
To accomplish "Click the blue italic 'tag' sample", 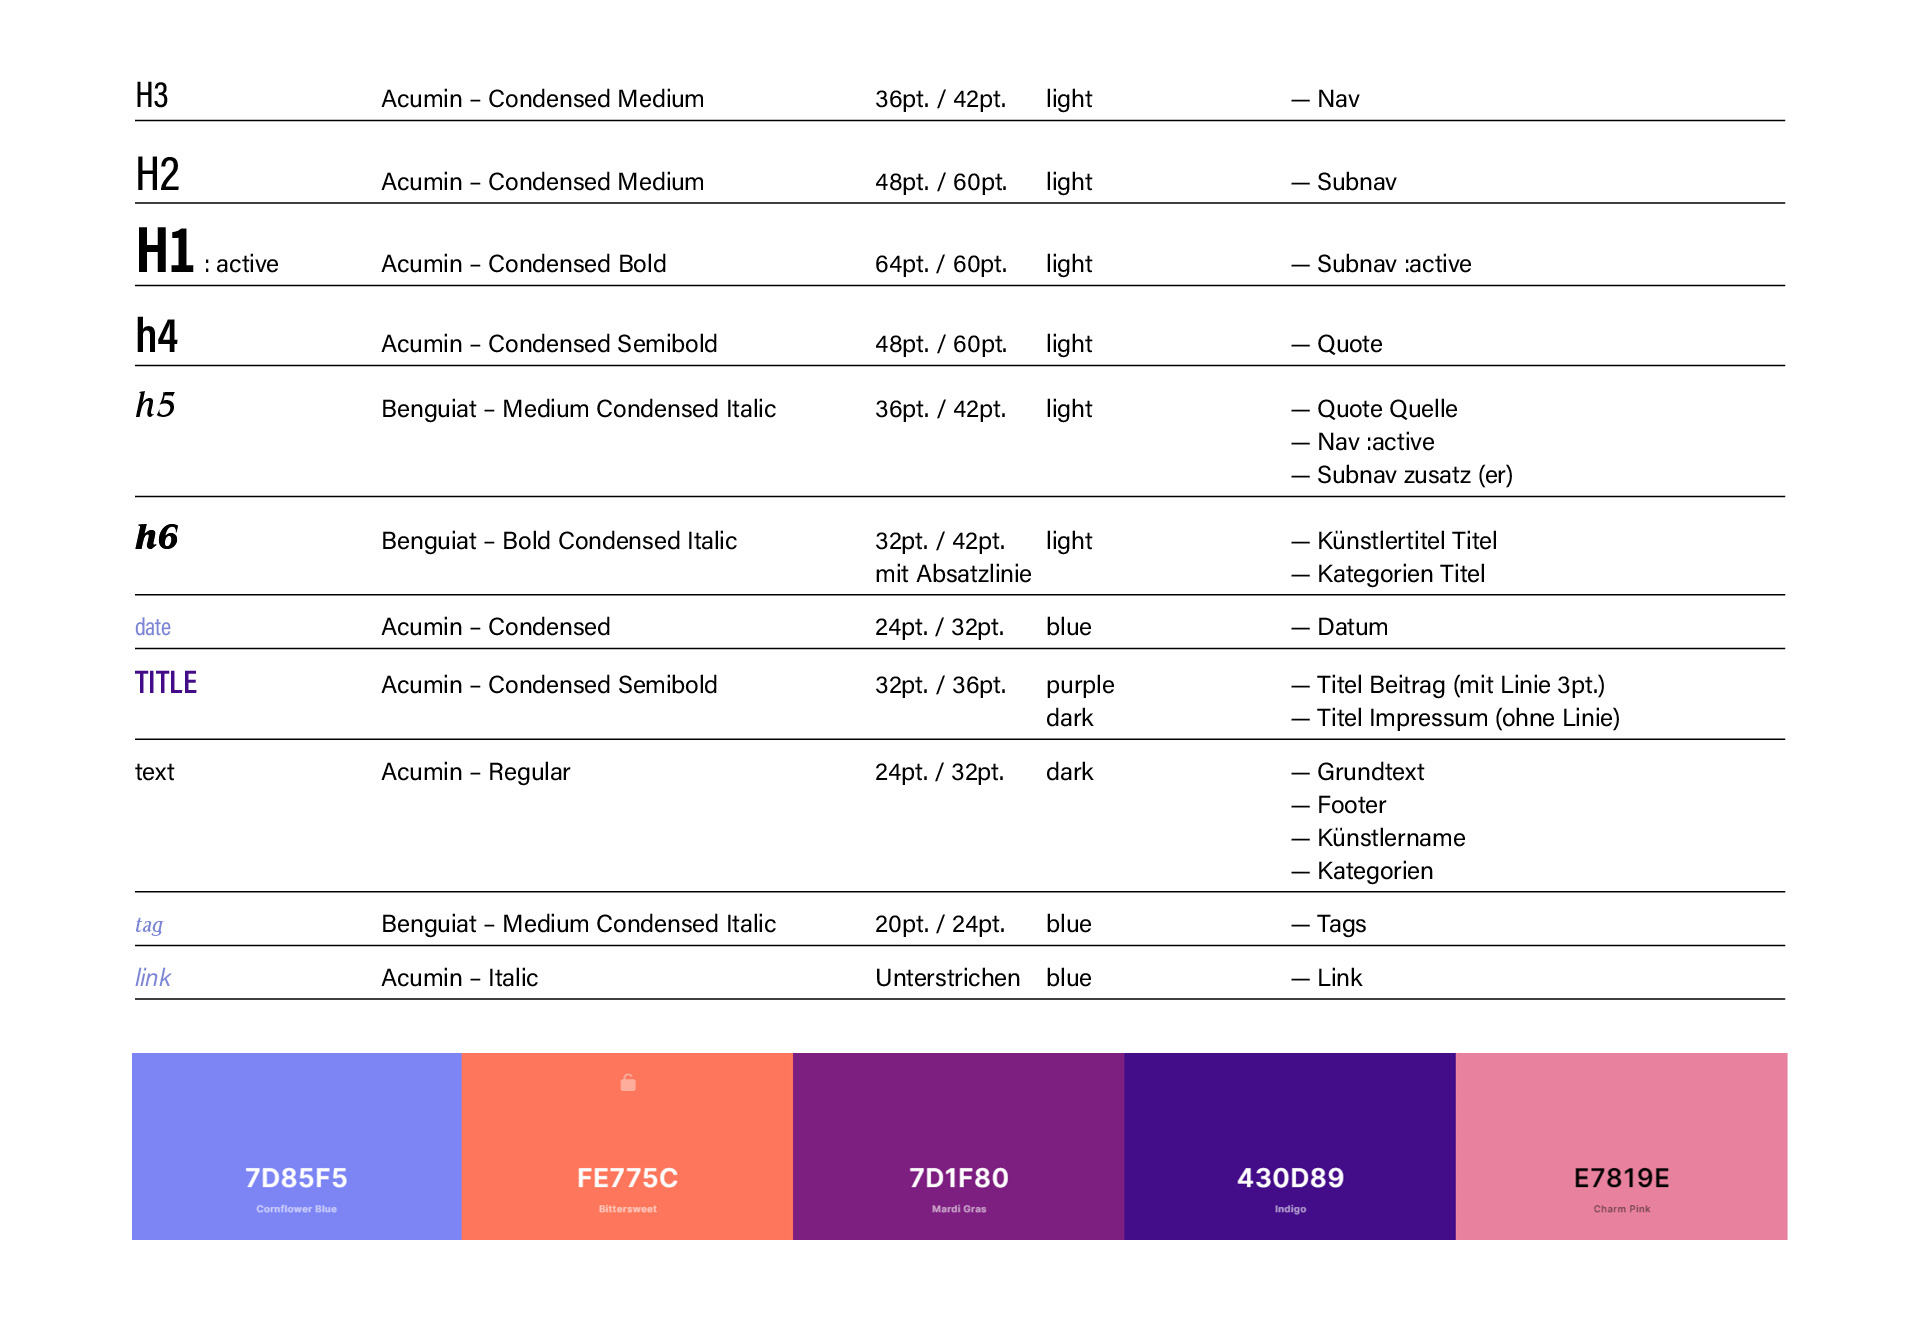I will [149, 925].
